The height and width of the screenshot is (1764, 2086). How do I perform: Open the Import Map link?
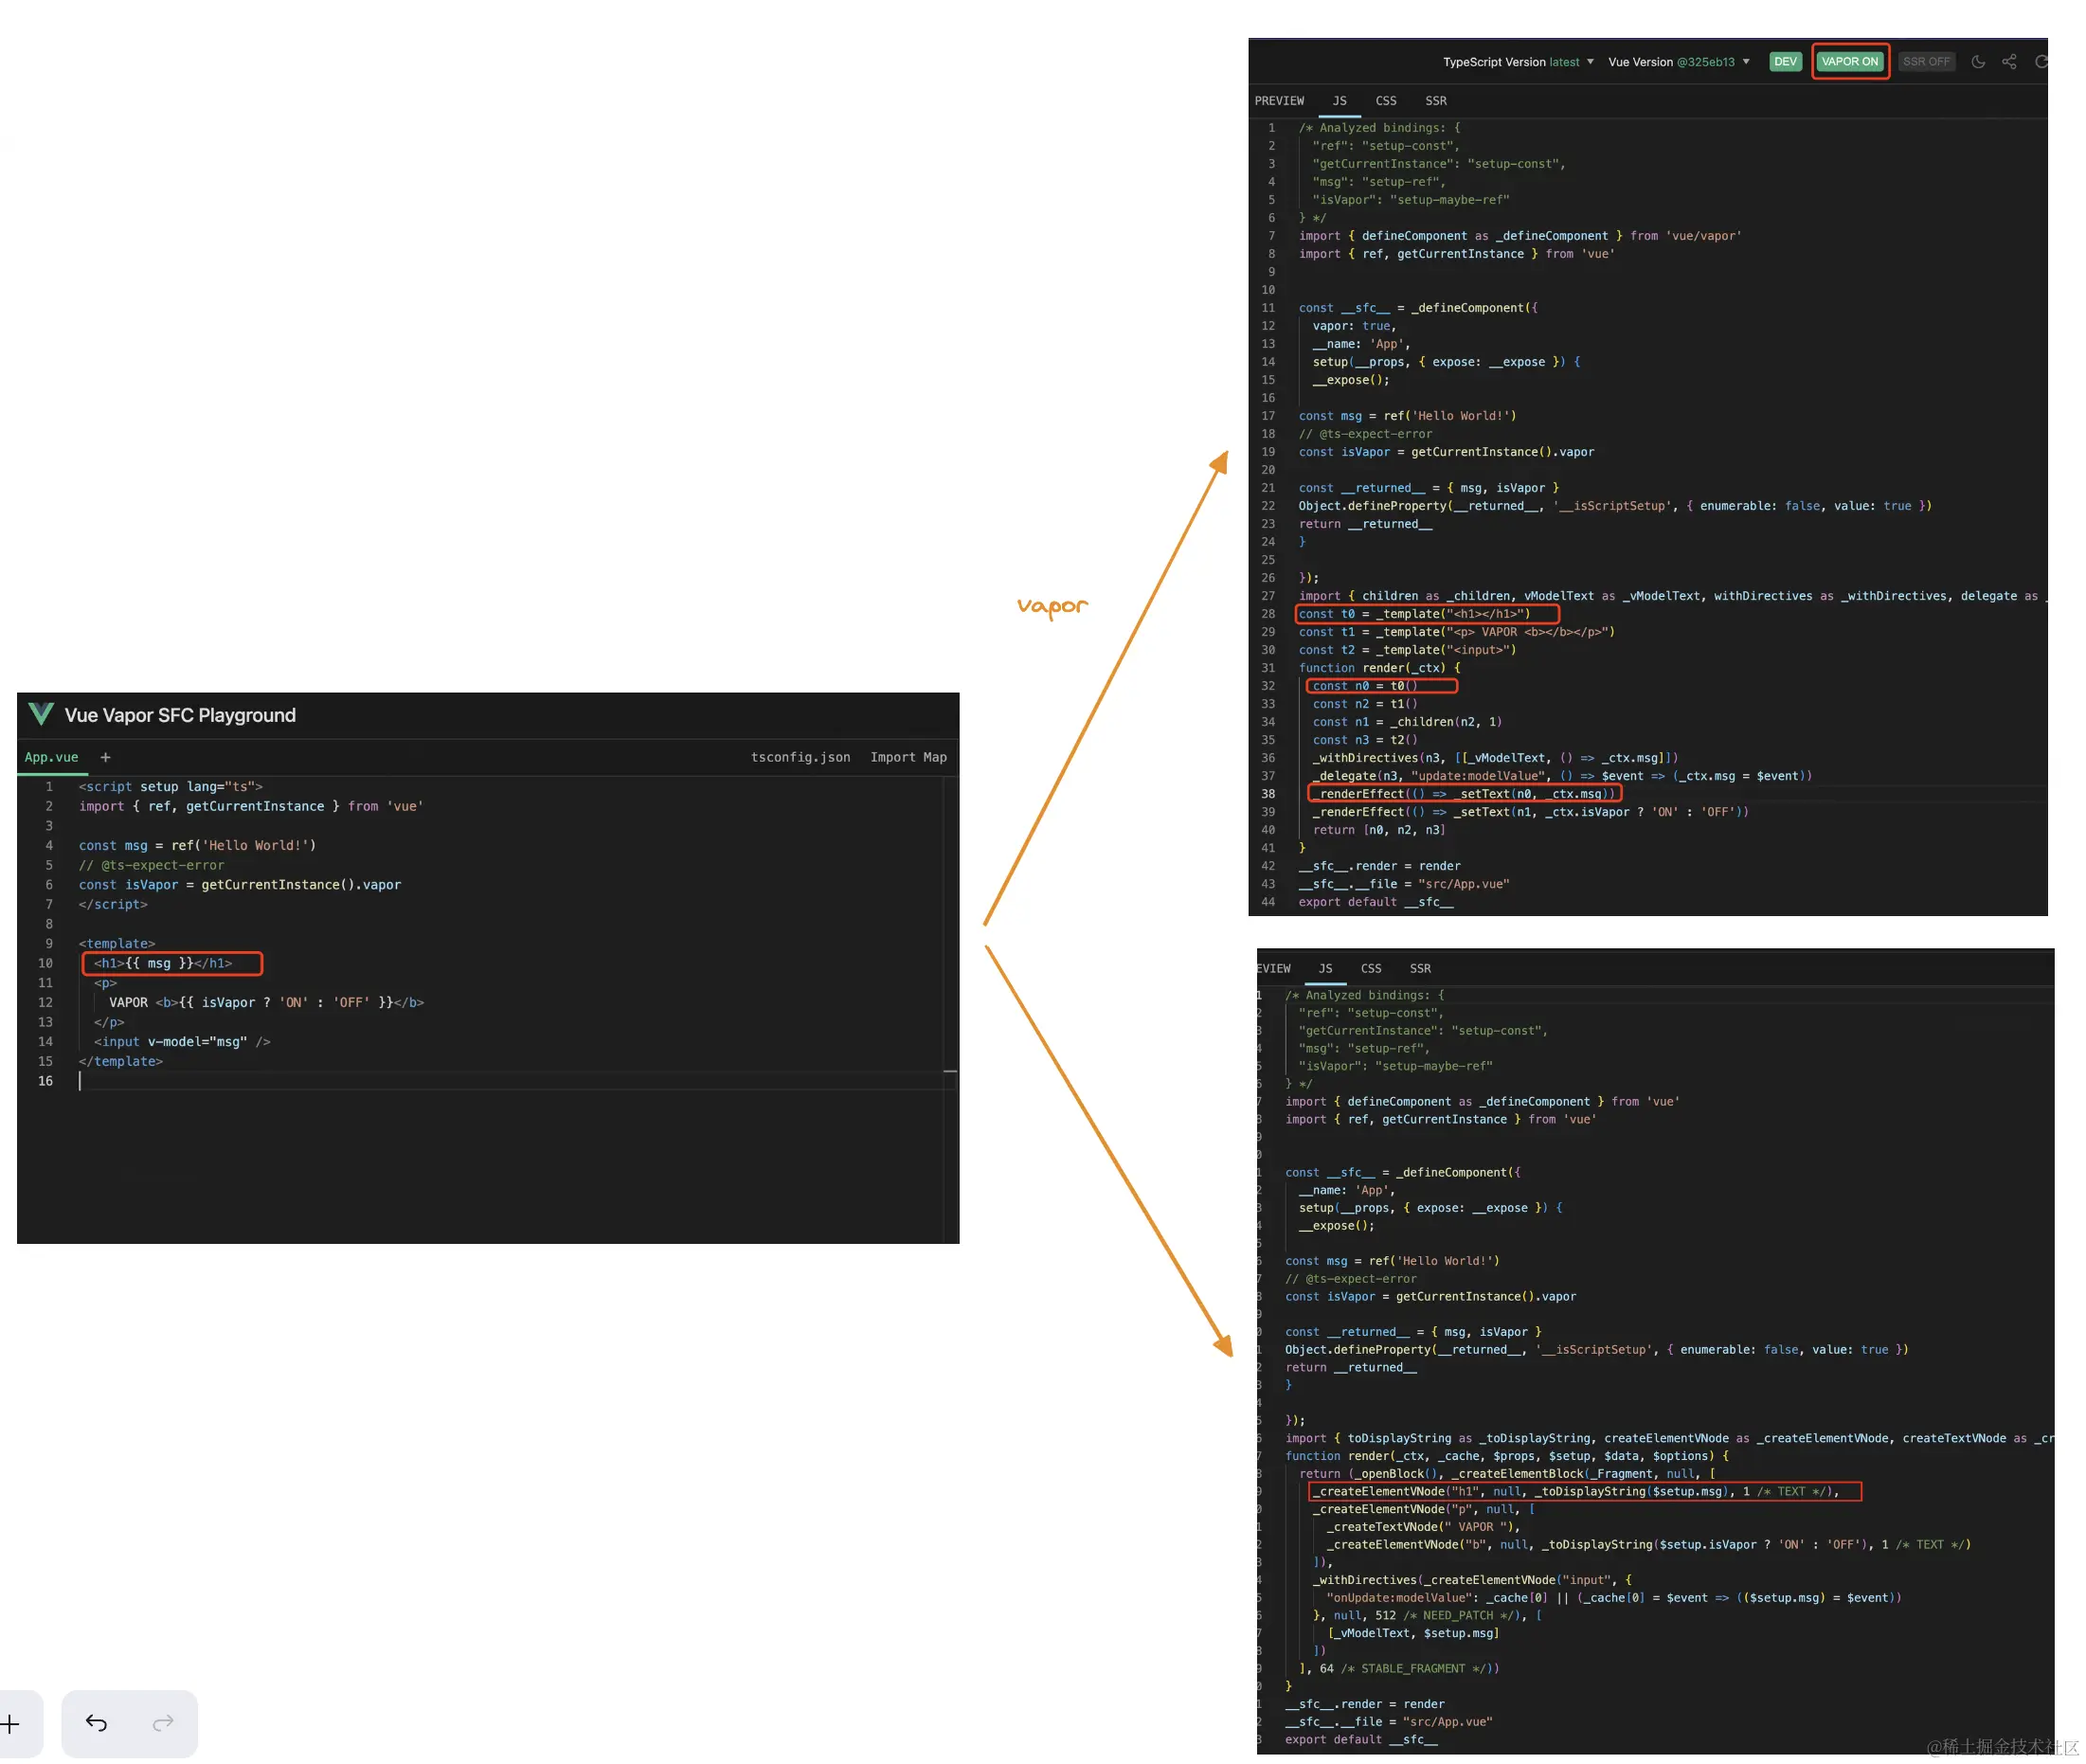908,757
